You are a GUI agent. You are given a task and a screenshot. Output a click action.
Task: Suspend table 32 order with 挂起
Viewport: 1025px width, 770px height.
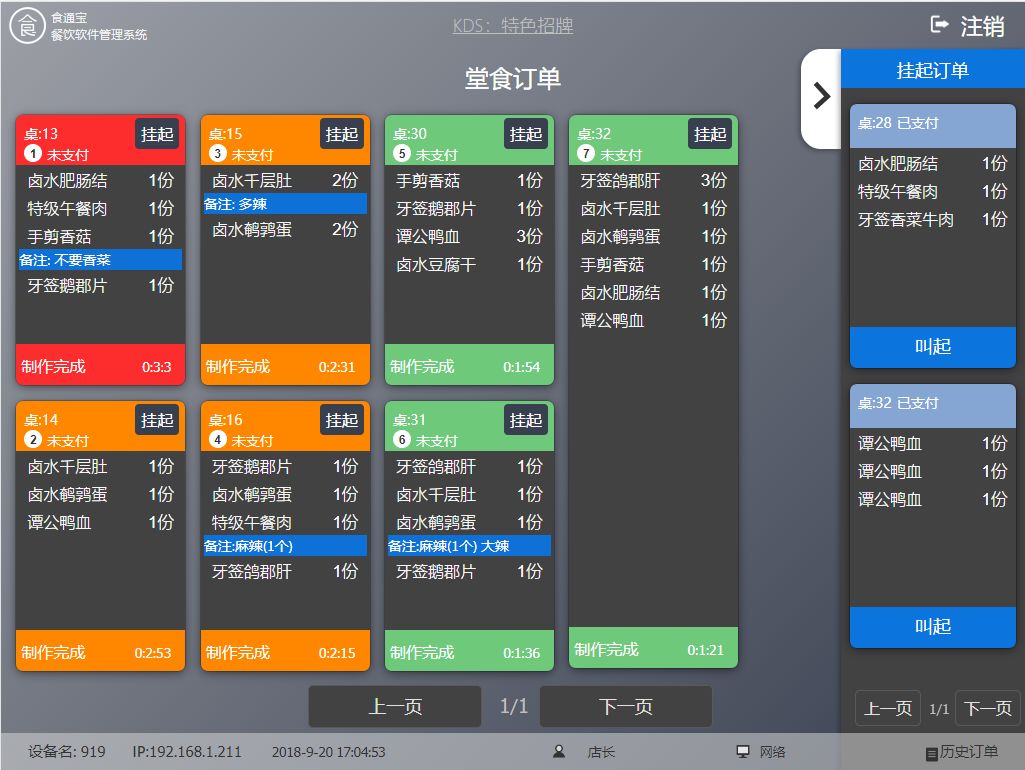710,134
